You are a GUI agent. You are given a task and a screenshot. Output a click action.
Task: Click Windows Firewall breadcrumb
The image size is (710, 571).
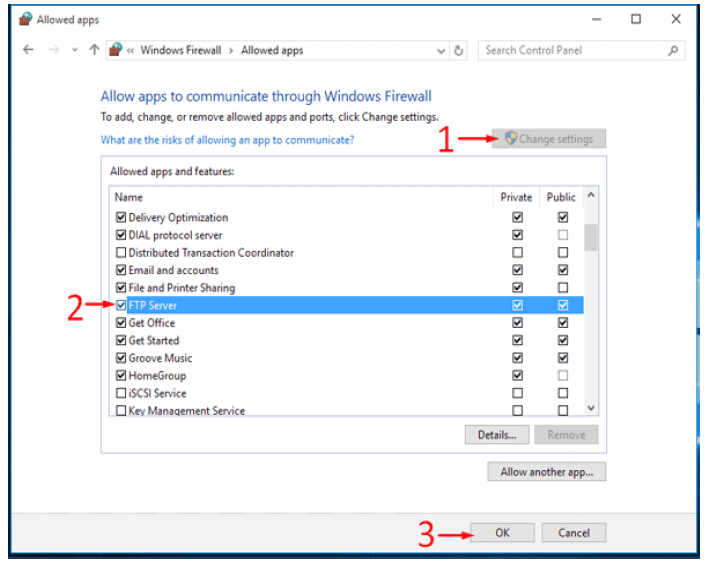click(x=181, y=50)
